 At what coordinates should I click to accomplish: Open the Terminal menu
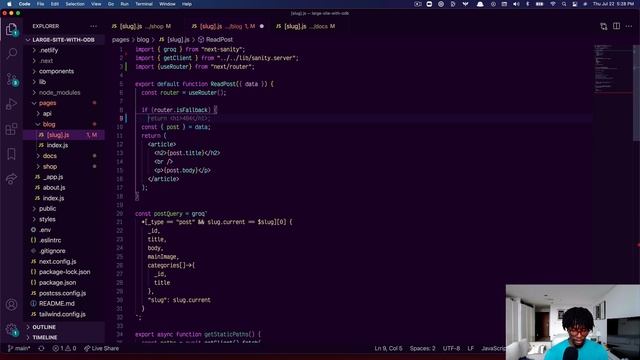click(144, 4)
